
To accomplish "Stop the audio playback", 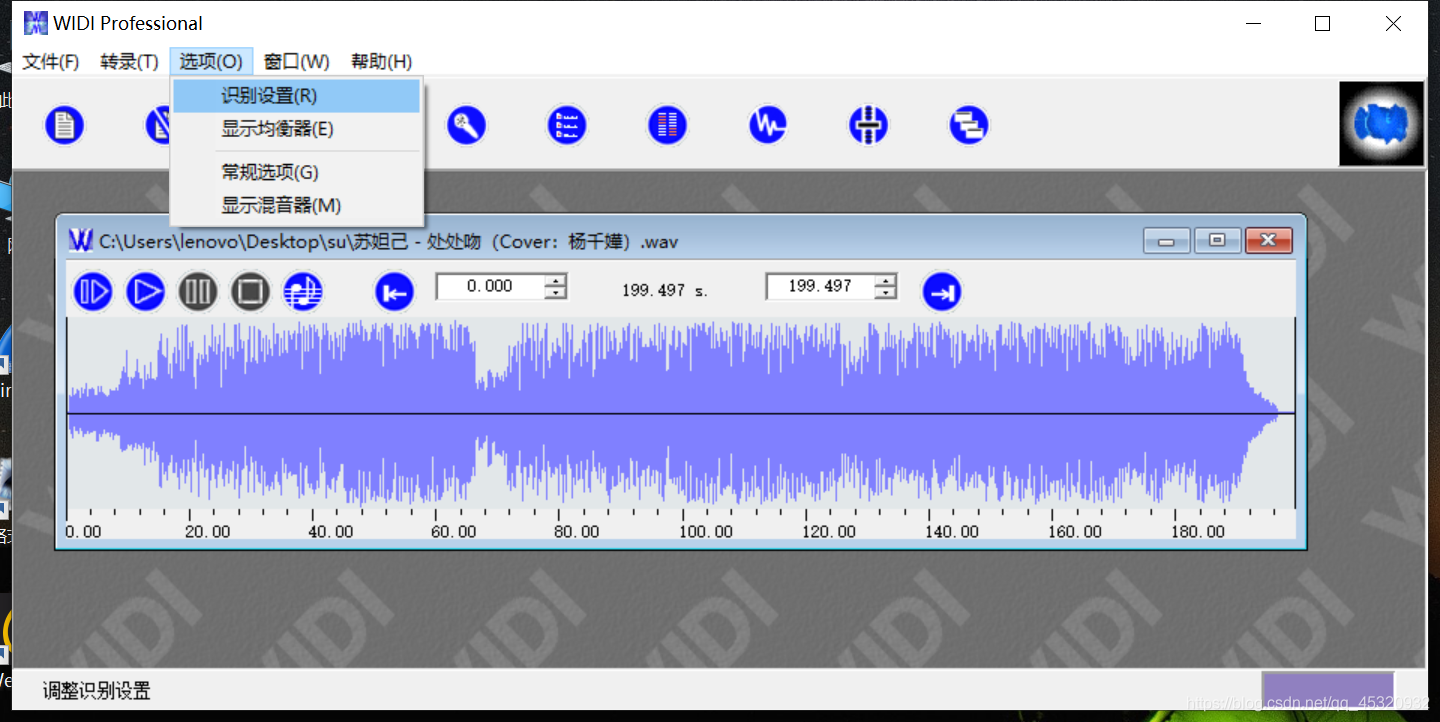I will (250, 292).
